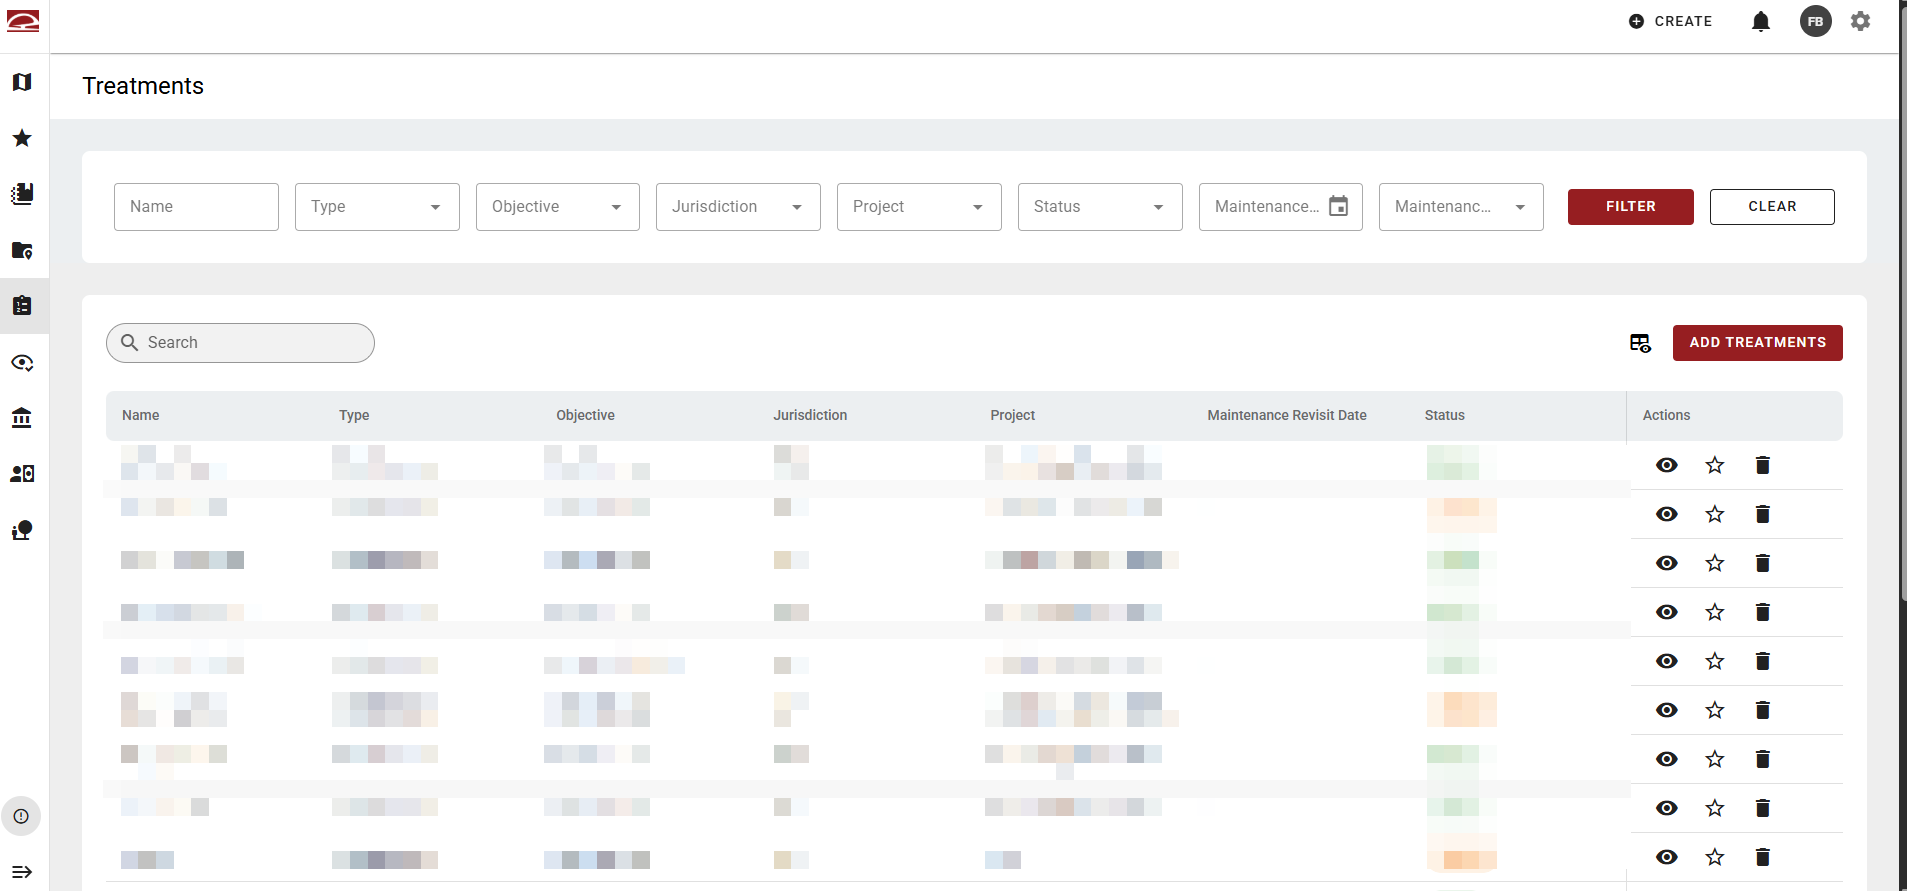Click the ADD TREATMENTS button

1758,343
